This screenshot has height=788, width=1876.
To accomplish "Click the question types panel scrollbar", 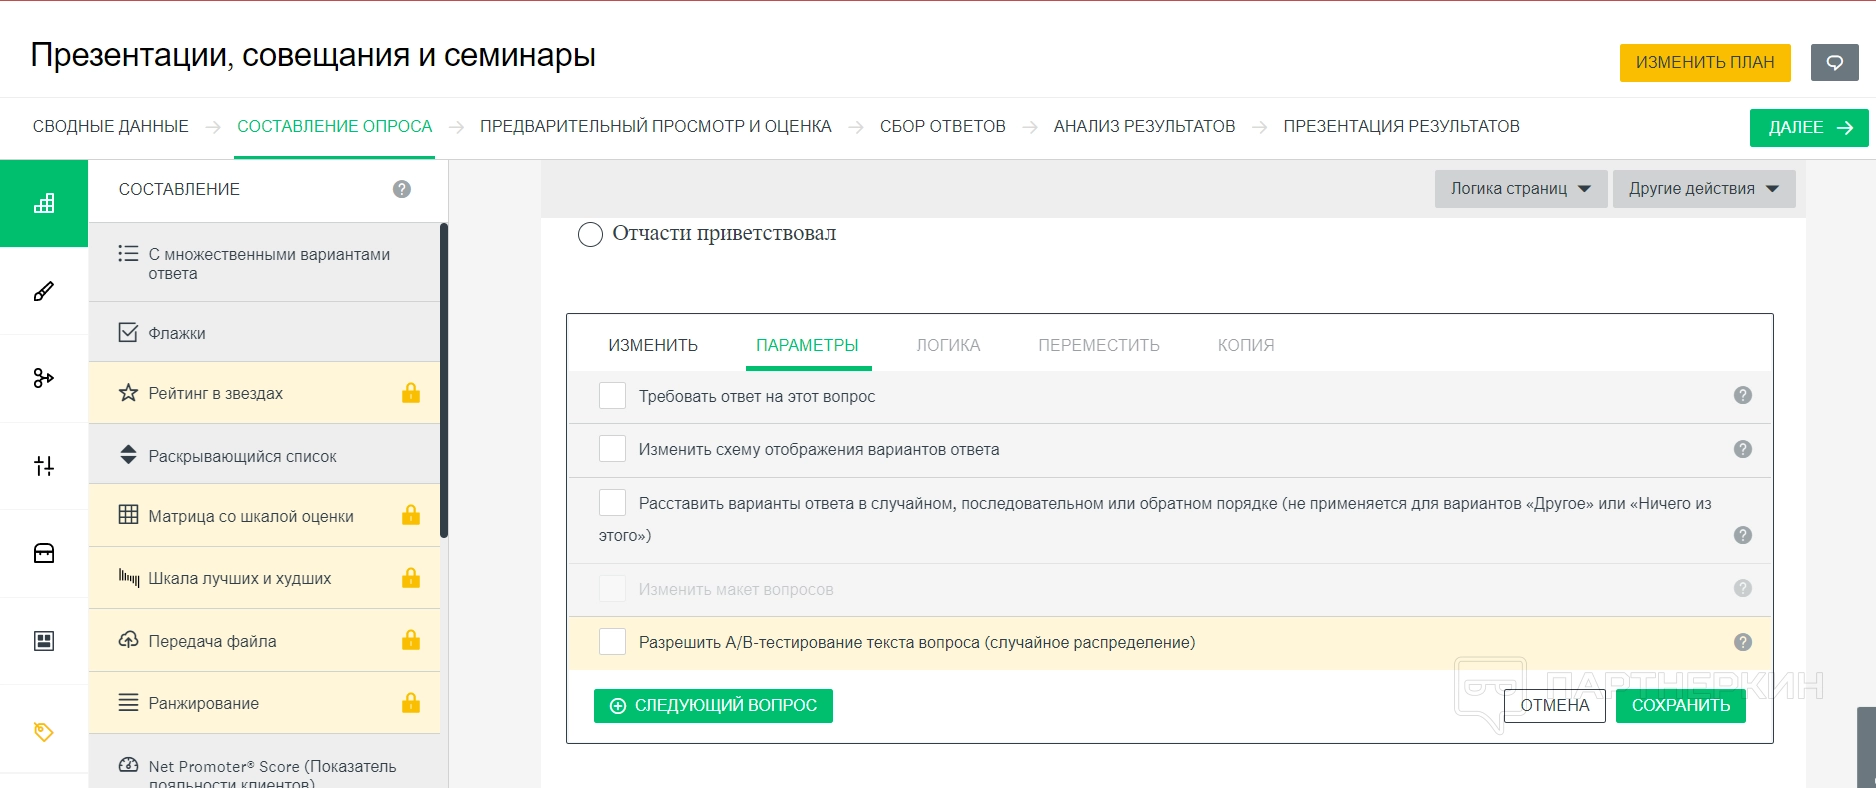I will point(444,380).
